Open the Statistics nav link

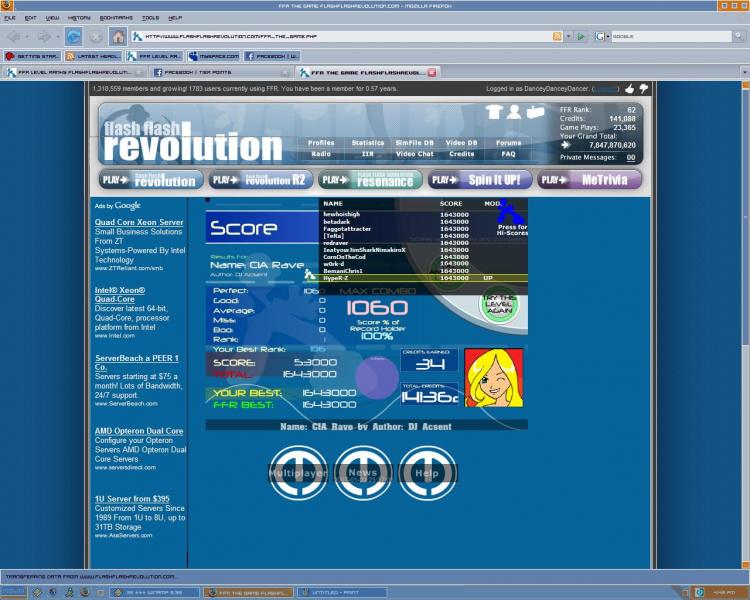tap(368, 143)
